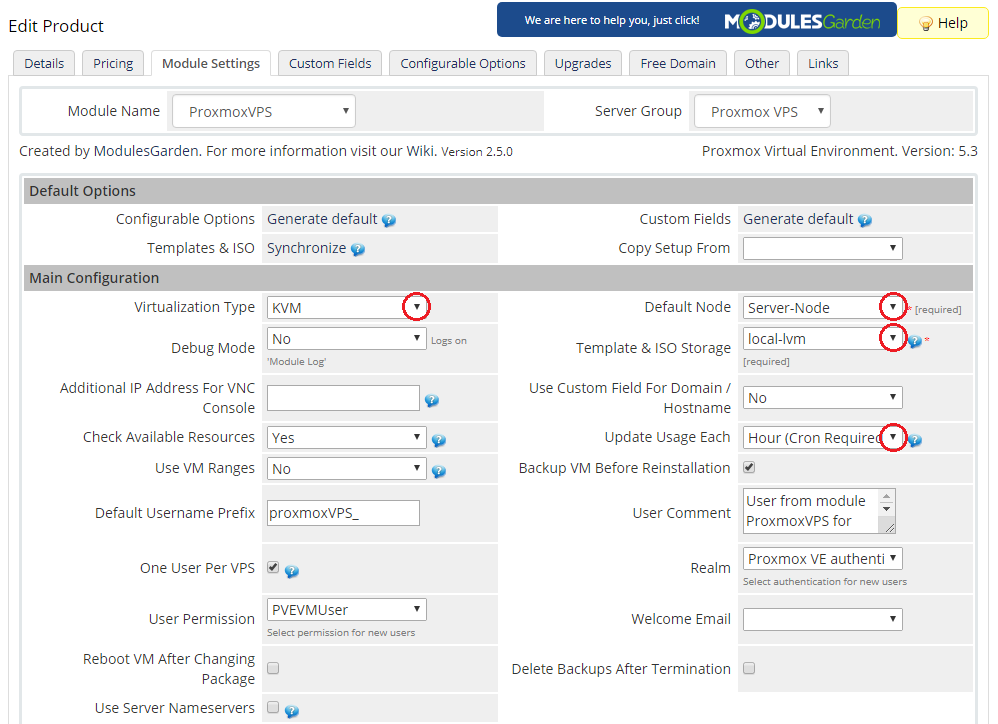Click User Comment scrollbar up arrow
The height and width of the screenshot is (724, 998).
click(x=887, y=496)
